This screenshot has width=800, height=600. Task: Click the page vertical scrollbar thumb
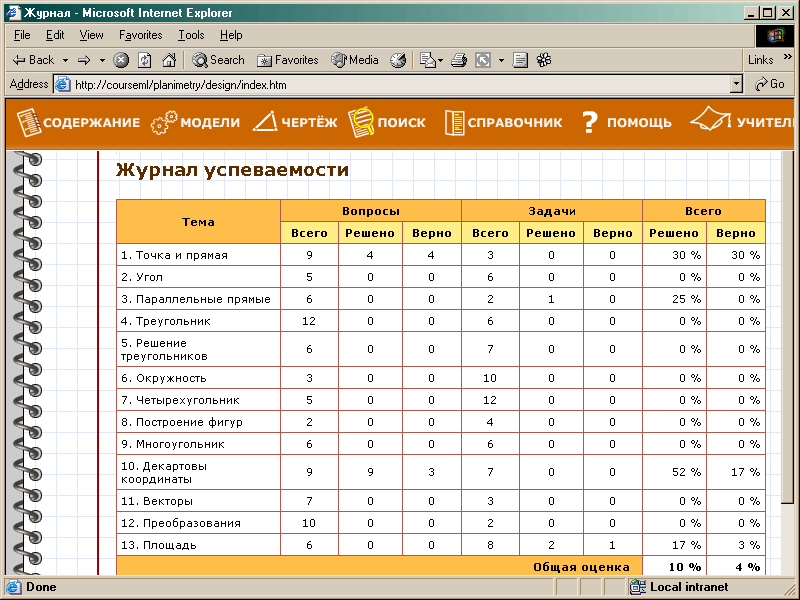787,327
